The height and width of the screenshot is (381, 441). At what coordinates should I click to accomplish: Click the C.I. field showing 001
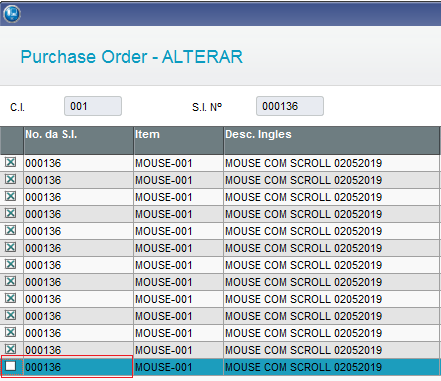[93, 106]
